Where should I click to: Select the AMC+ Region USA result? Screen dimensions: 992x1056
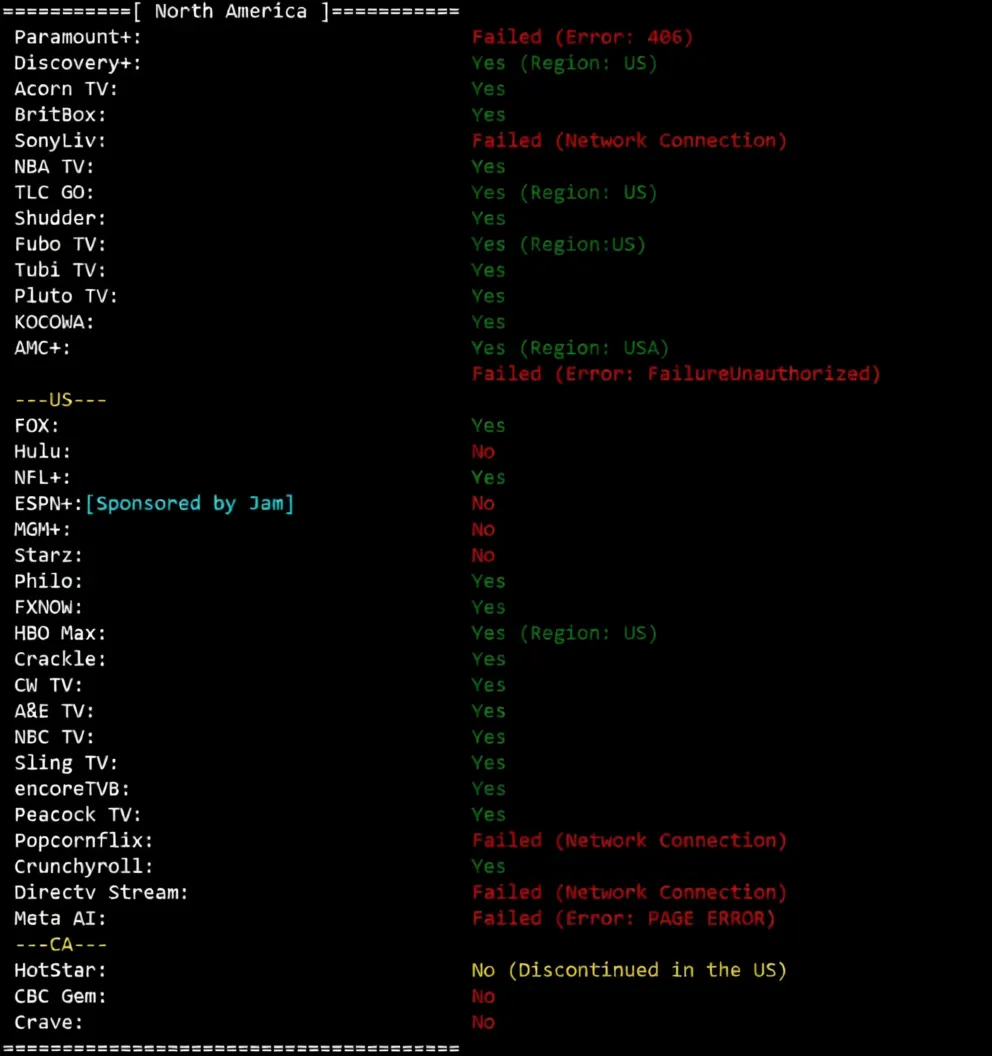tap(570, 348)
